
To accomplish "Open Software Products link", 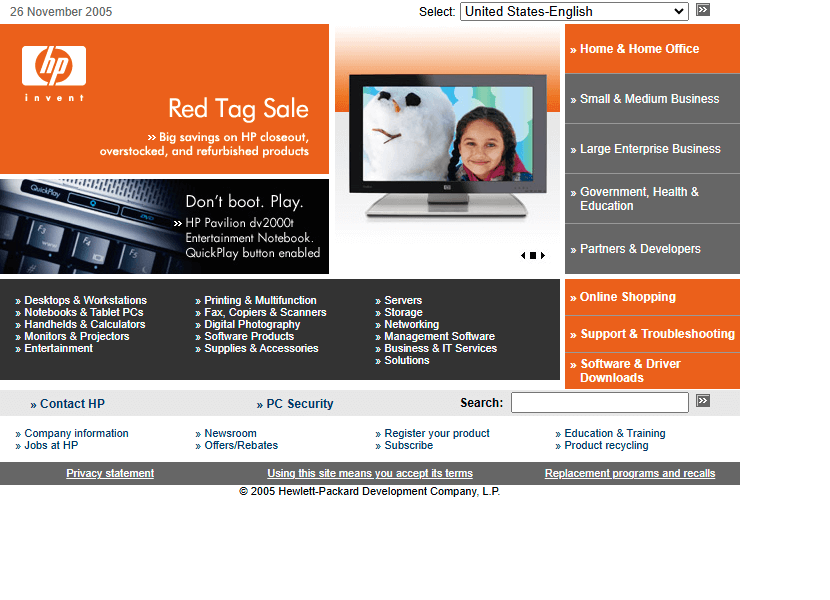I will tap(249, 336).
